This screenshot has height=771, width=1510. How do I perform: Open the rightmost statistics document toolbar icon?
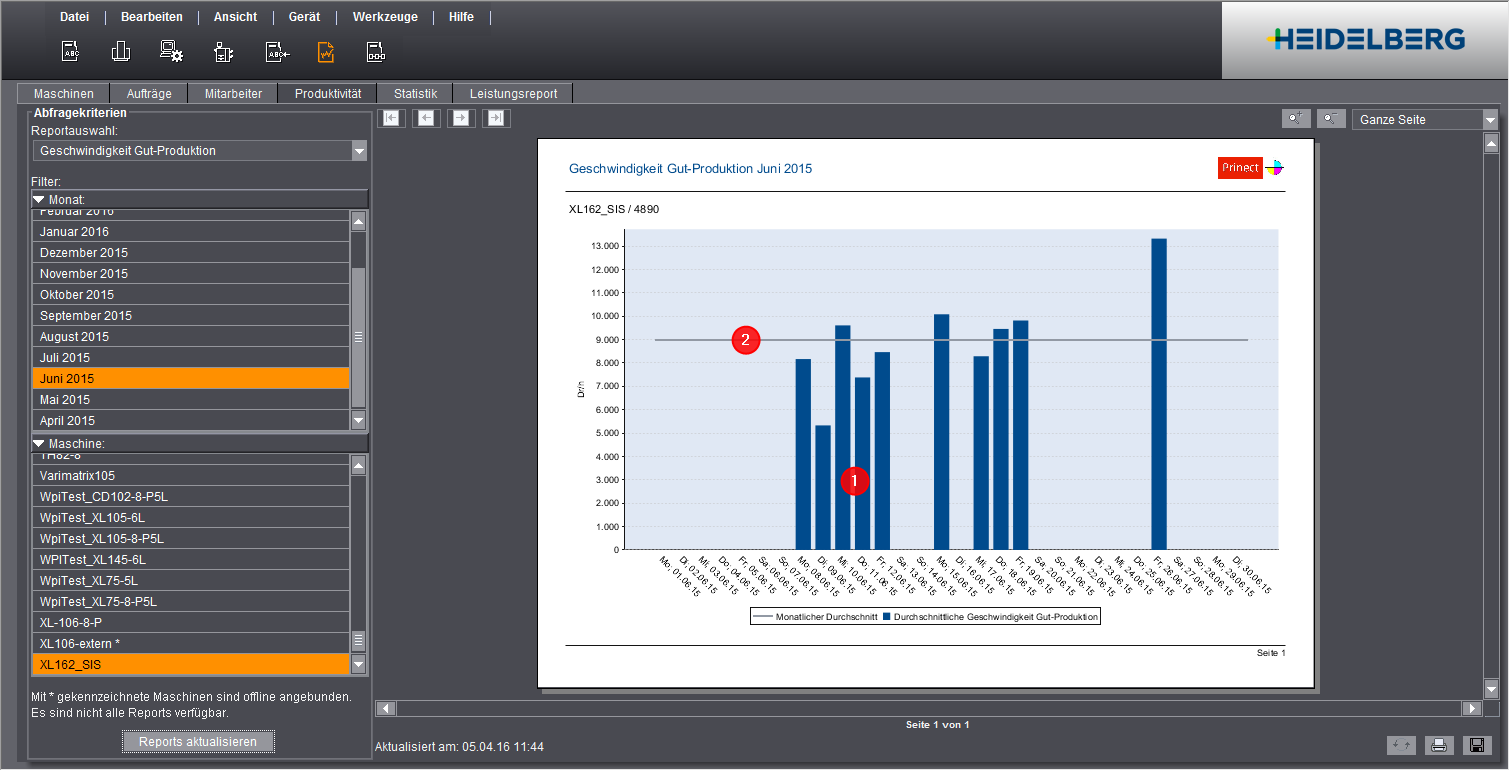377,51
